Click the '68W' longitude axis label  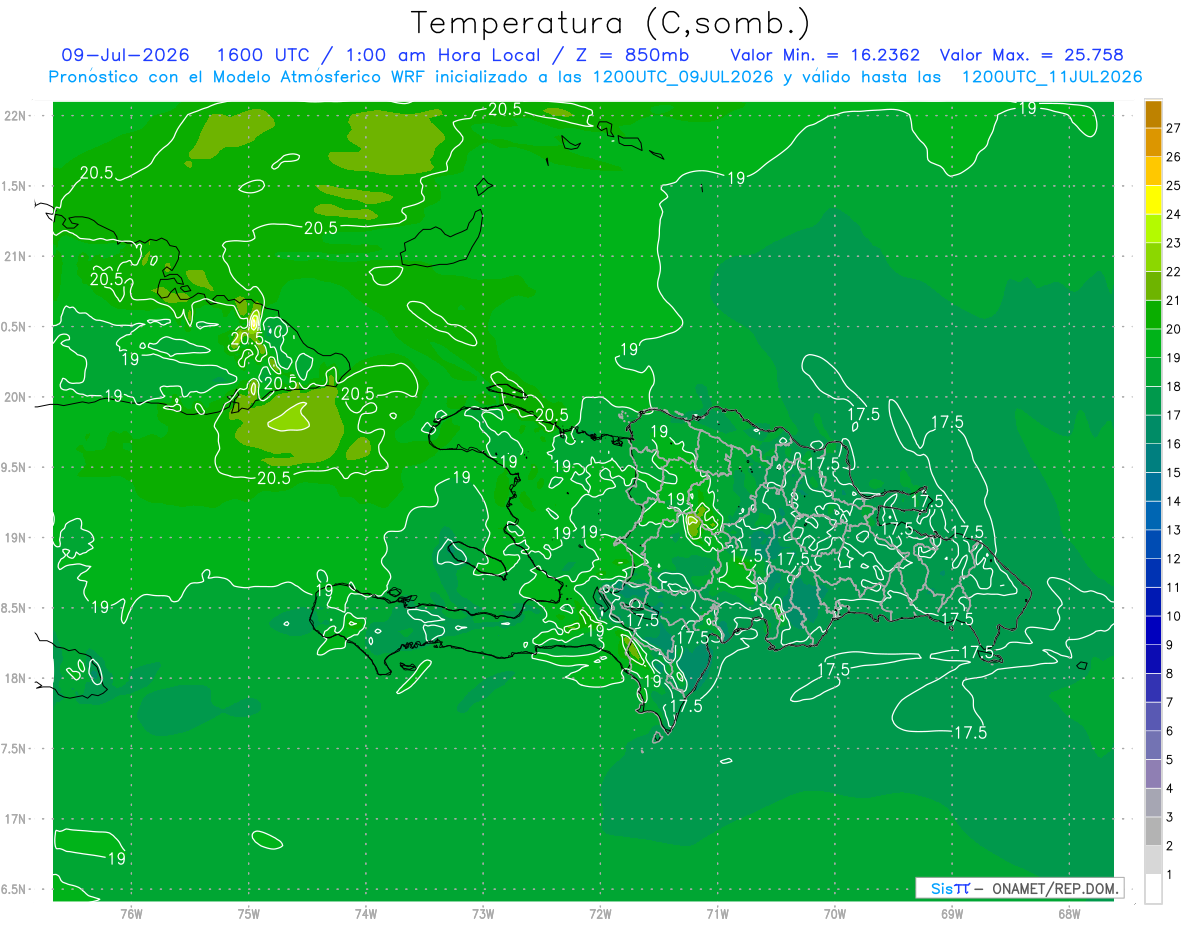click(1068, 914)
